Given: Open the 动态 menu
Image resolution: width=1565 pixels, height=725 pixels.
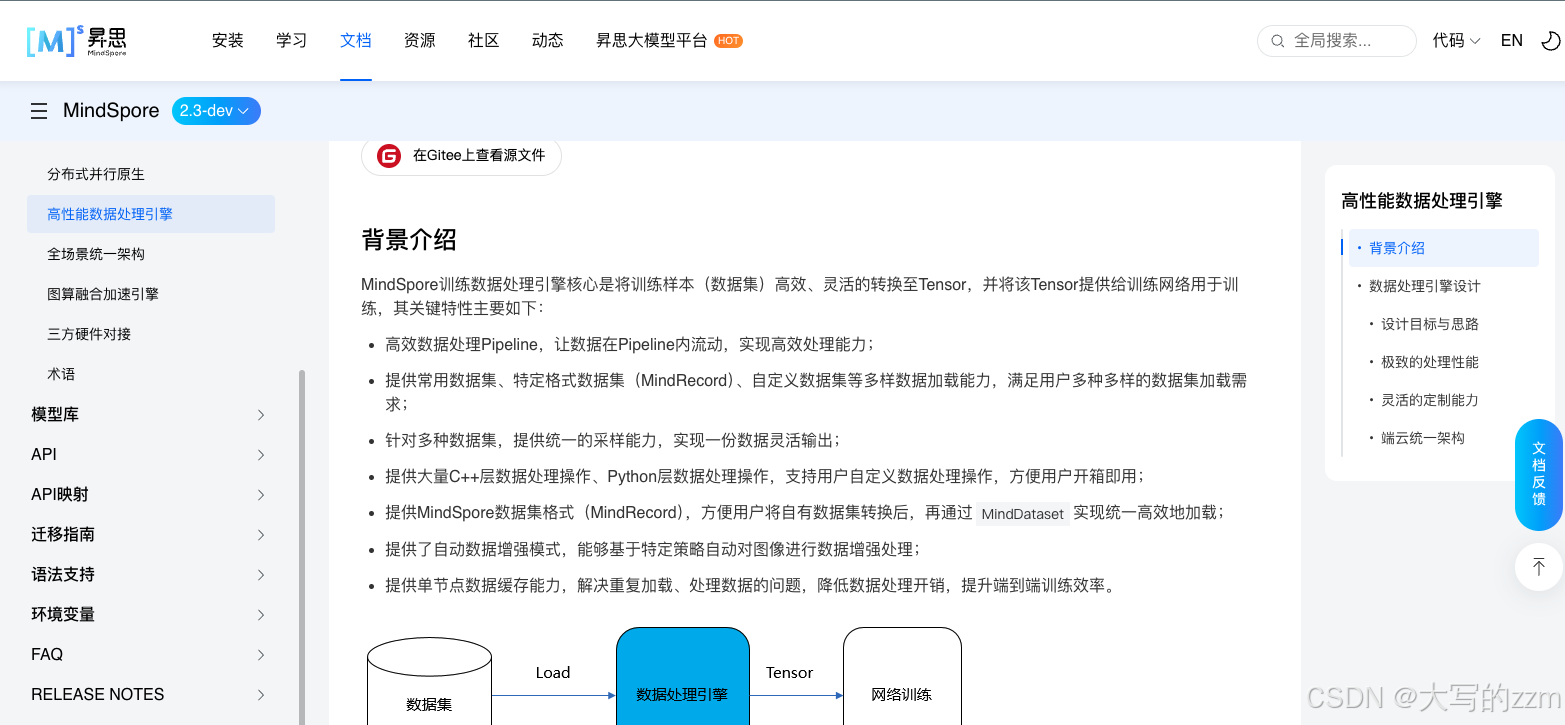Looking at the screenshot, I should 548,41.
